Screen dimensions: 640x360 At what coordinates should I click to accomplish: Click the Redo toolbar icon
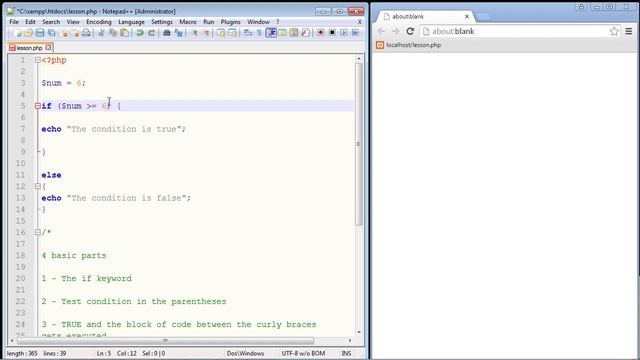pos(151,33)
